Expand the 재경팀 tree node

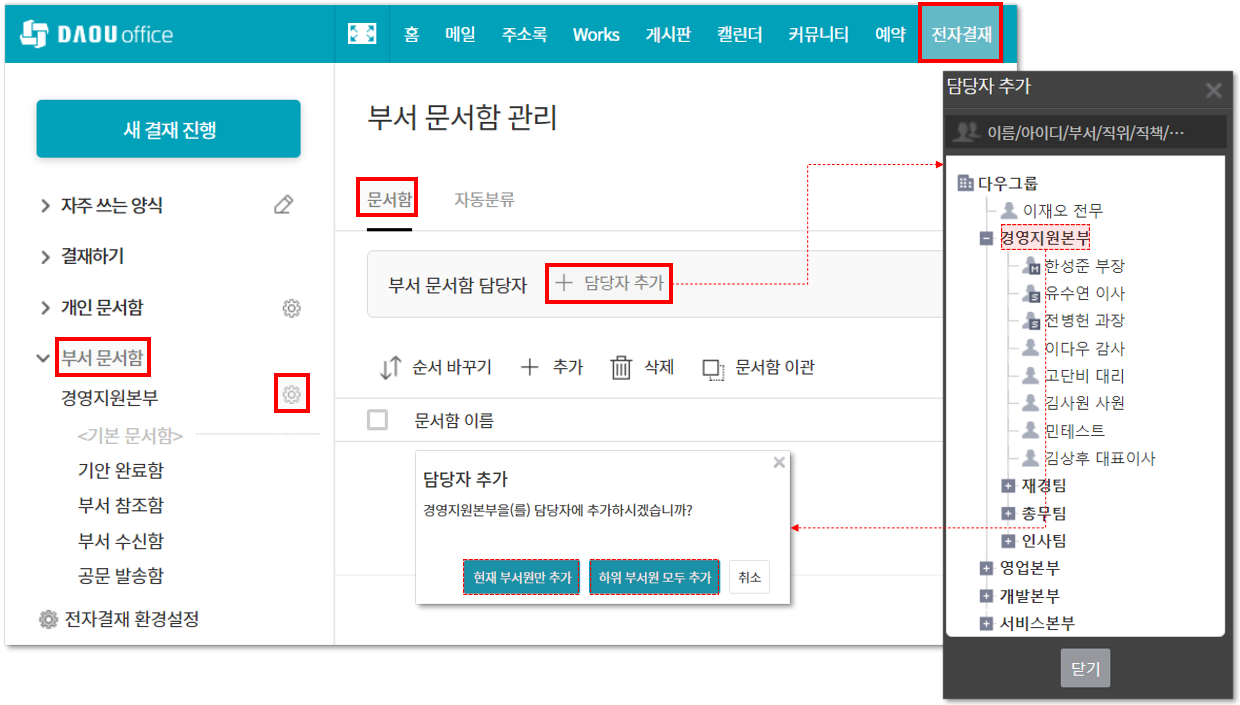pyautogui.click(x=1008, y=486)
